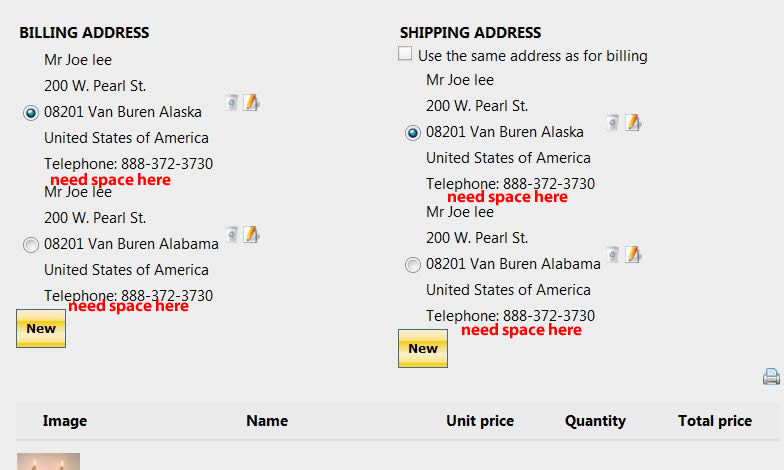784x470 pixels.
Task: Delete the Alaska billing address
Action: (x=232, y=102)
